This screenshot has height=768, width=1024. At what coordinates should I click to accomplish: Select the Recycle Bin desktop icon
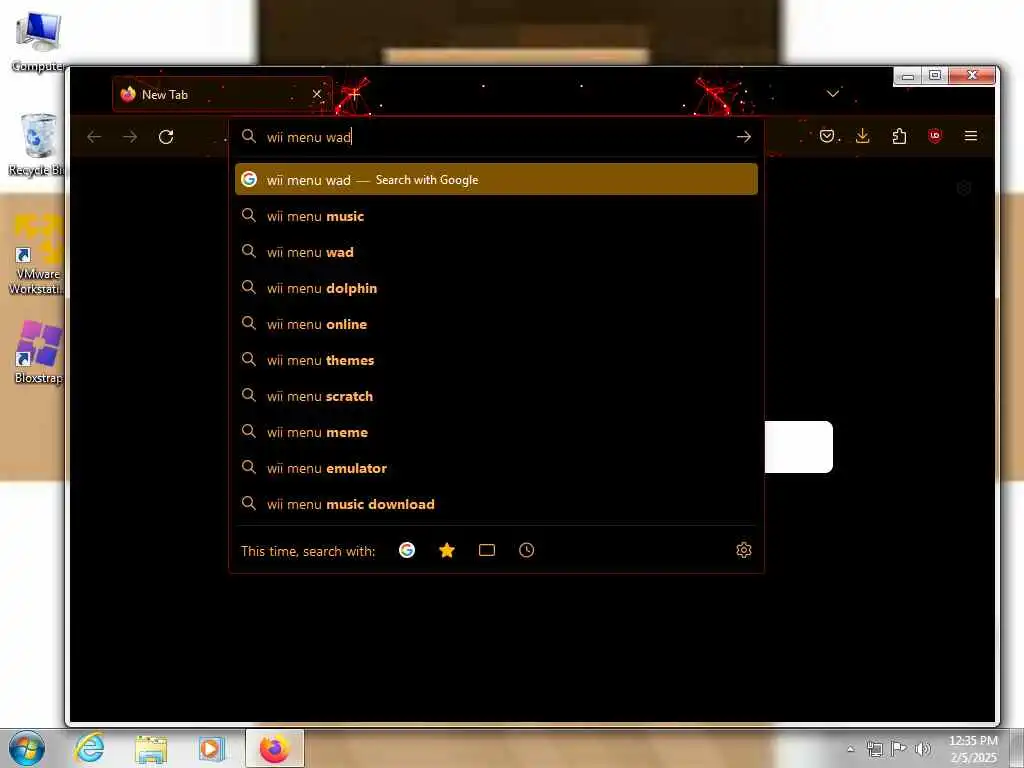pyautogui.click(x=37, y=145)
